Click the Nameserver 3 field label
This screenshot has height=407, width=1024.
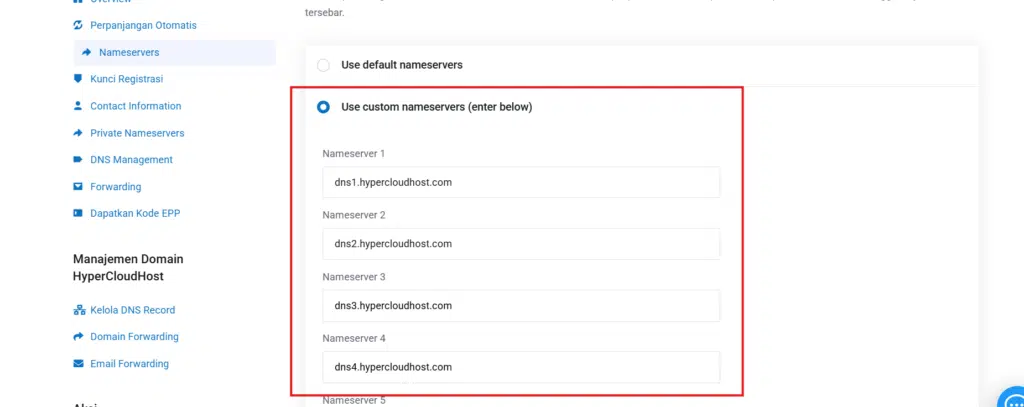coord(354,277)
